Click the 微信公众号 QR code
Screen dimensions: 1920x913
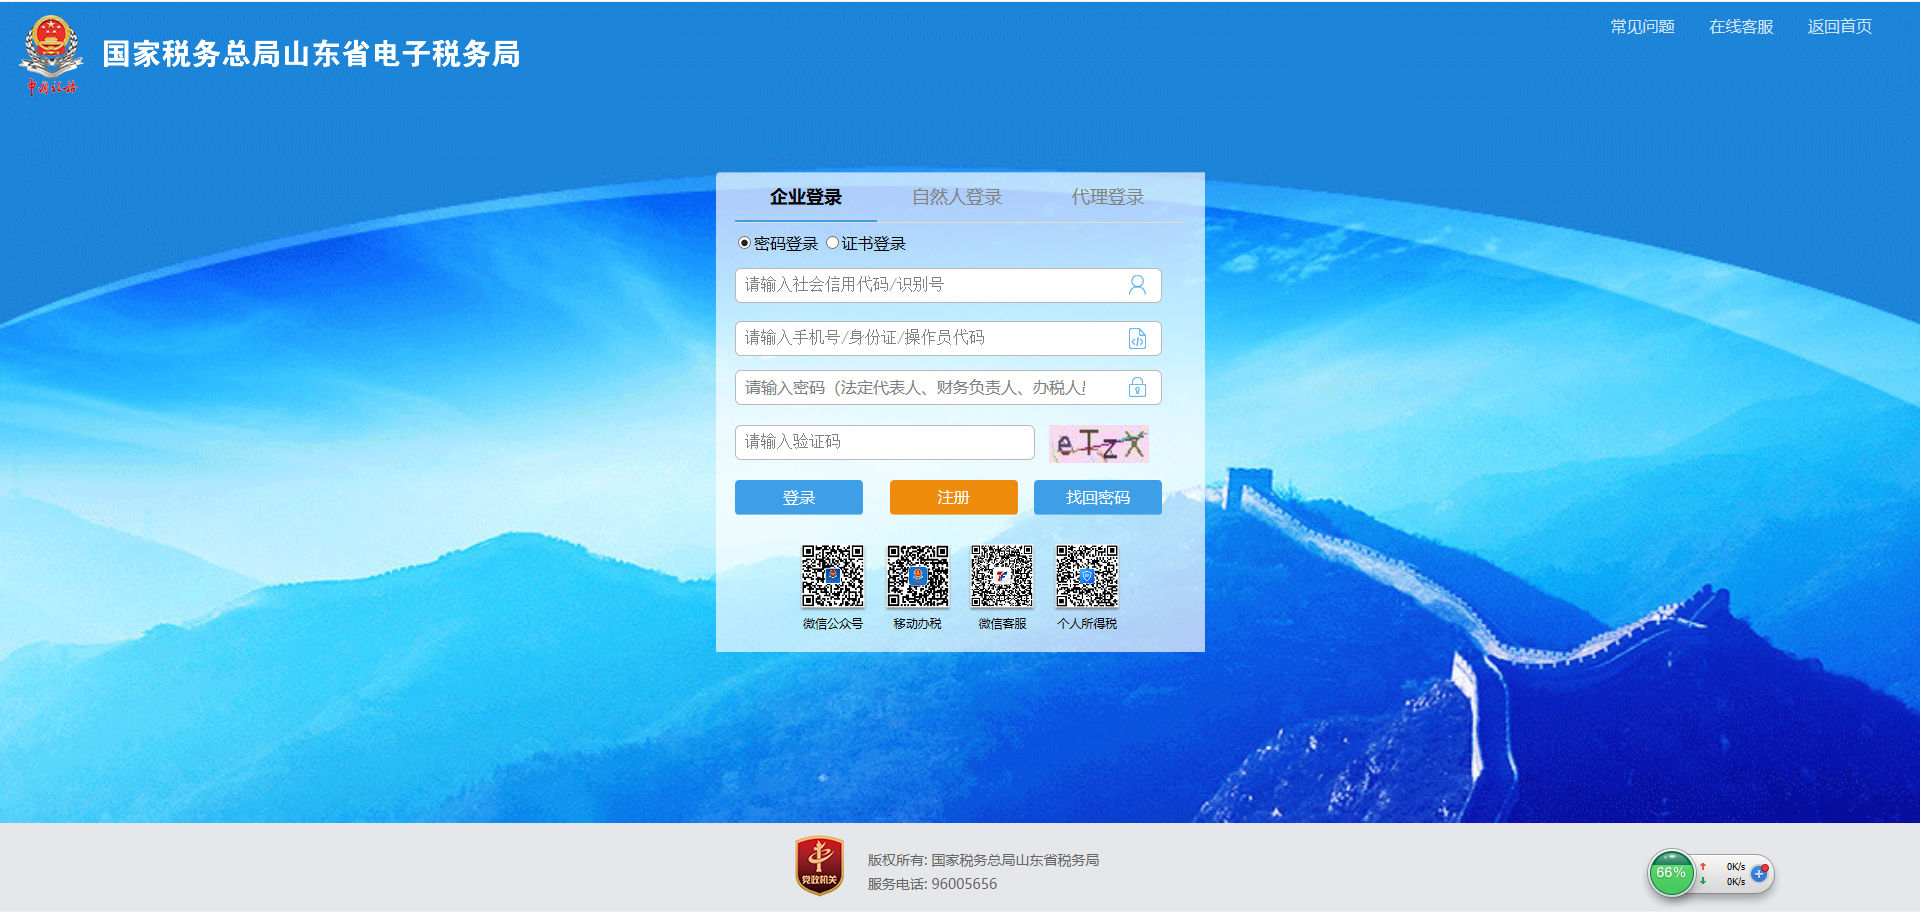tap(832, 576)
